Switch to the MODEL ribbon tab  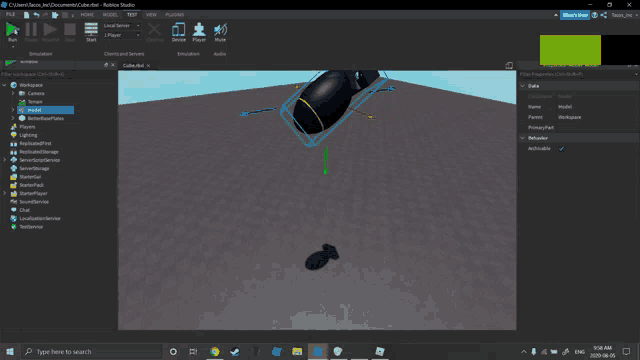click(110, 15)
